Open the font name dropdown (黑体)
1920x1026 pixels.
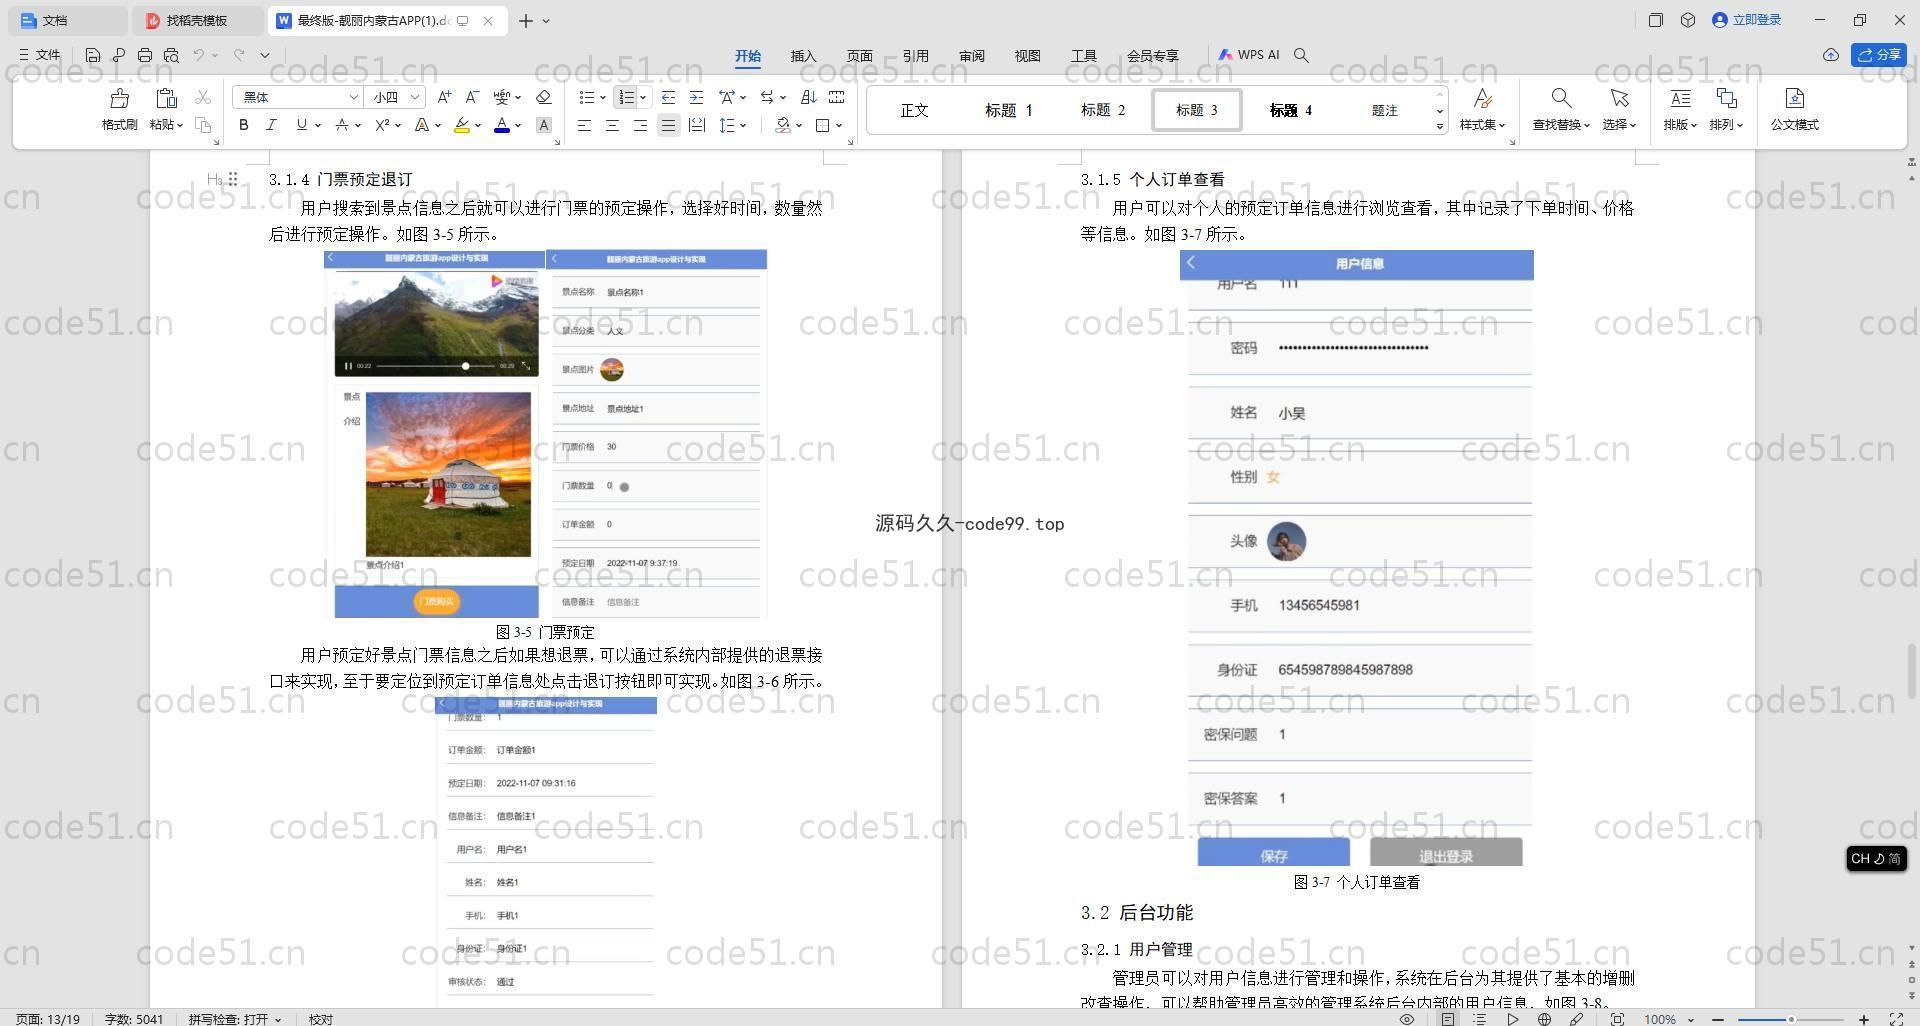(353, 97)
